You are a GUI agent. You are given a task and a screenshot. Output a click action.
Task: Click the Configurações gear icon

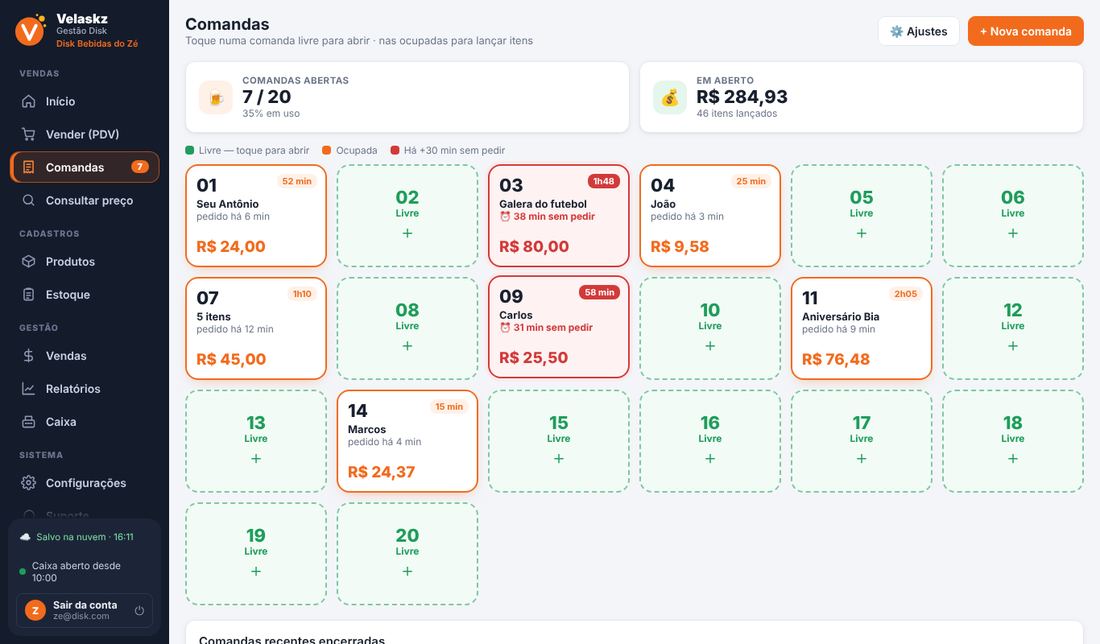(x=28, y=483)
